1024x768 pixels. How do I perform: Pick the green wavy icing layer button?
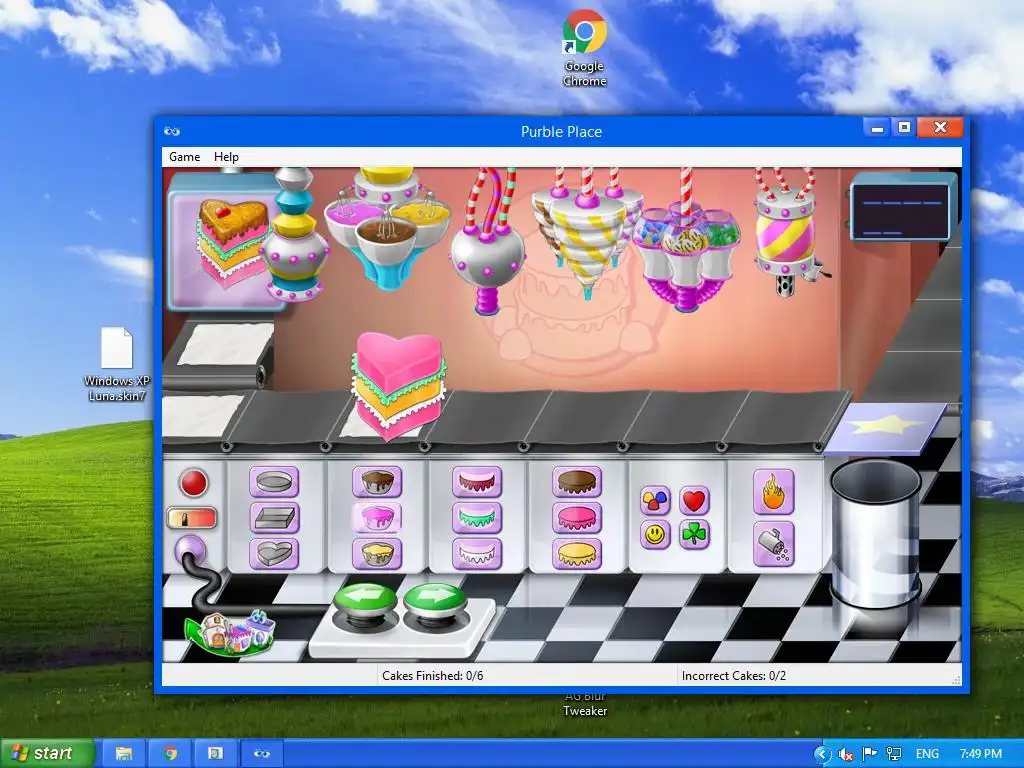point(477,519)
